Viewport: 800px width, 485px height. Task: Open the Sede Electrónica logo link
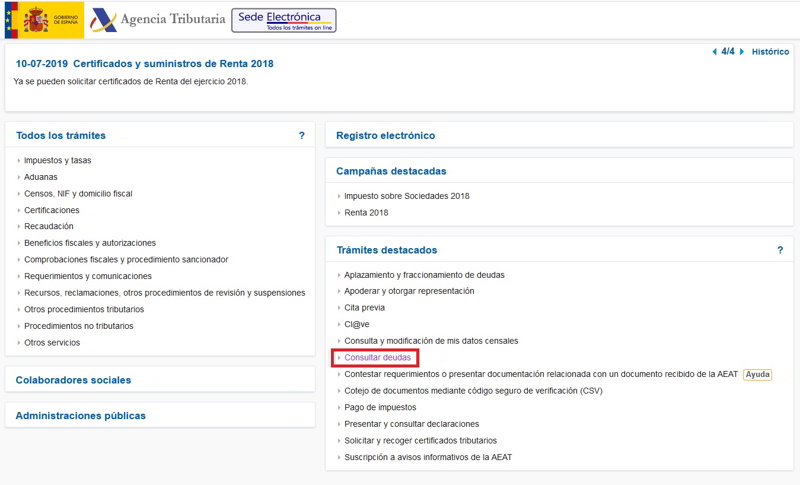coord(284,20)
